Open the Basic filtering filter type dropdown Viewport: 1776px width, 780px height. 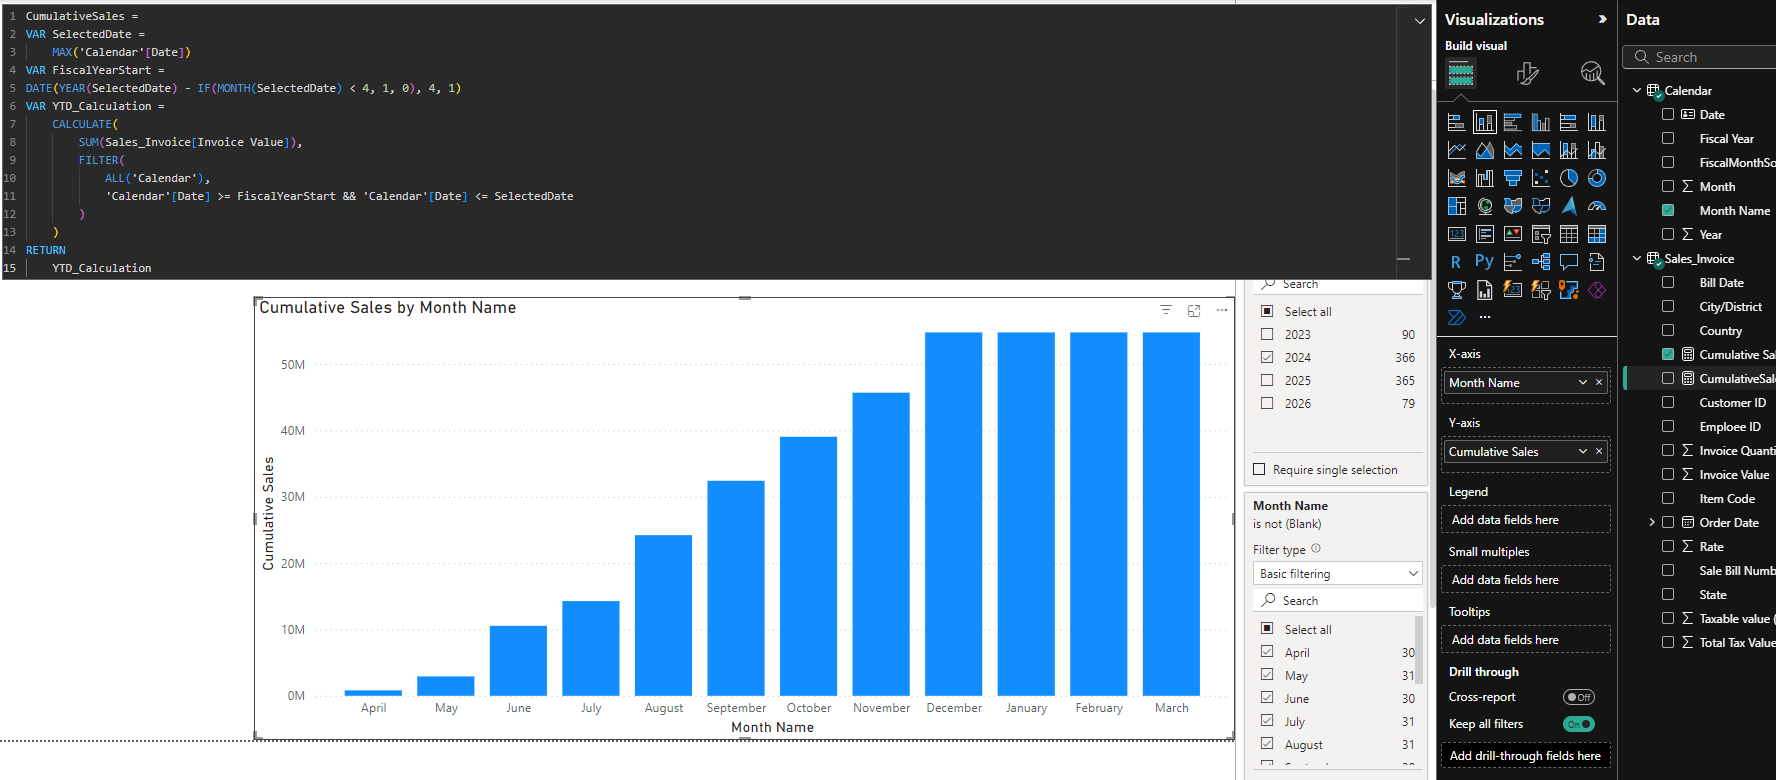coord(1337,573)
